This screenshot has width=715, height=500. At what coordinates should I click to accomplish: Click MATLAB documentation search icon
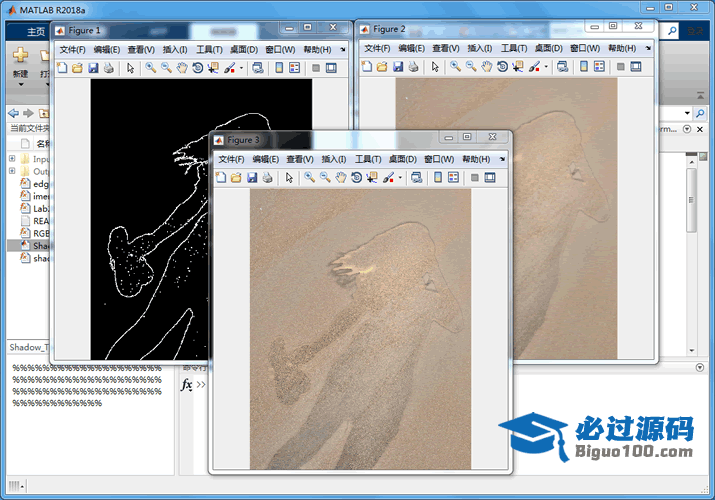click(672, 31)
